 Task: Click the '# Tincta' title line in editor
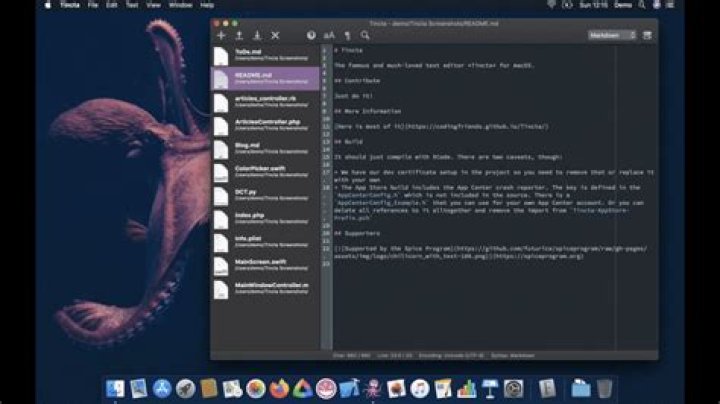point(349,50)
